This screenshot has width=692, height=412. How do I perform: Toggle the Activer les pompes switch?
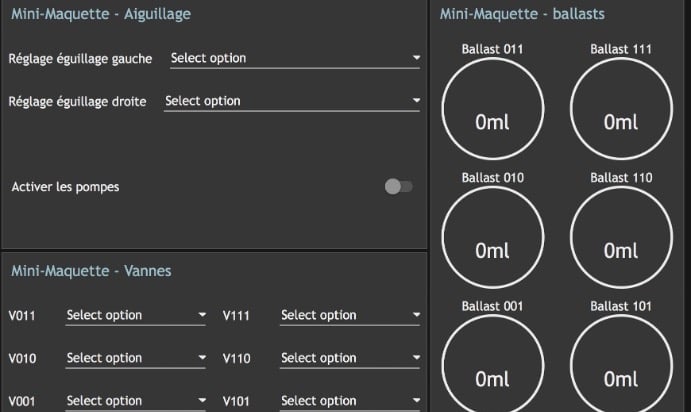click(398, 187)
